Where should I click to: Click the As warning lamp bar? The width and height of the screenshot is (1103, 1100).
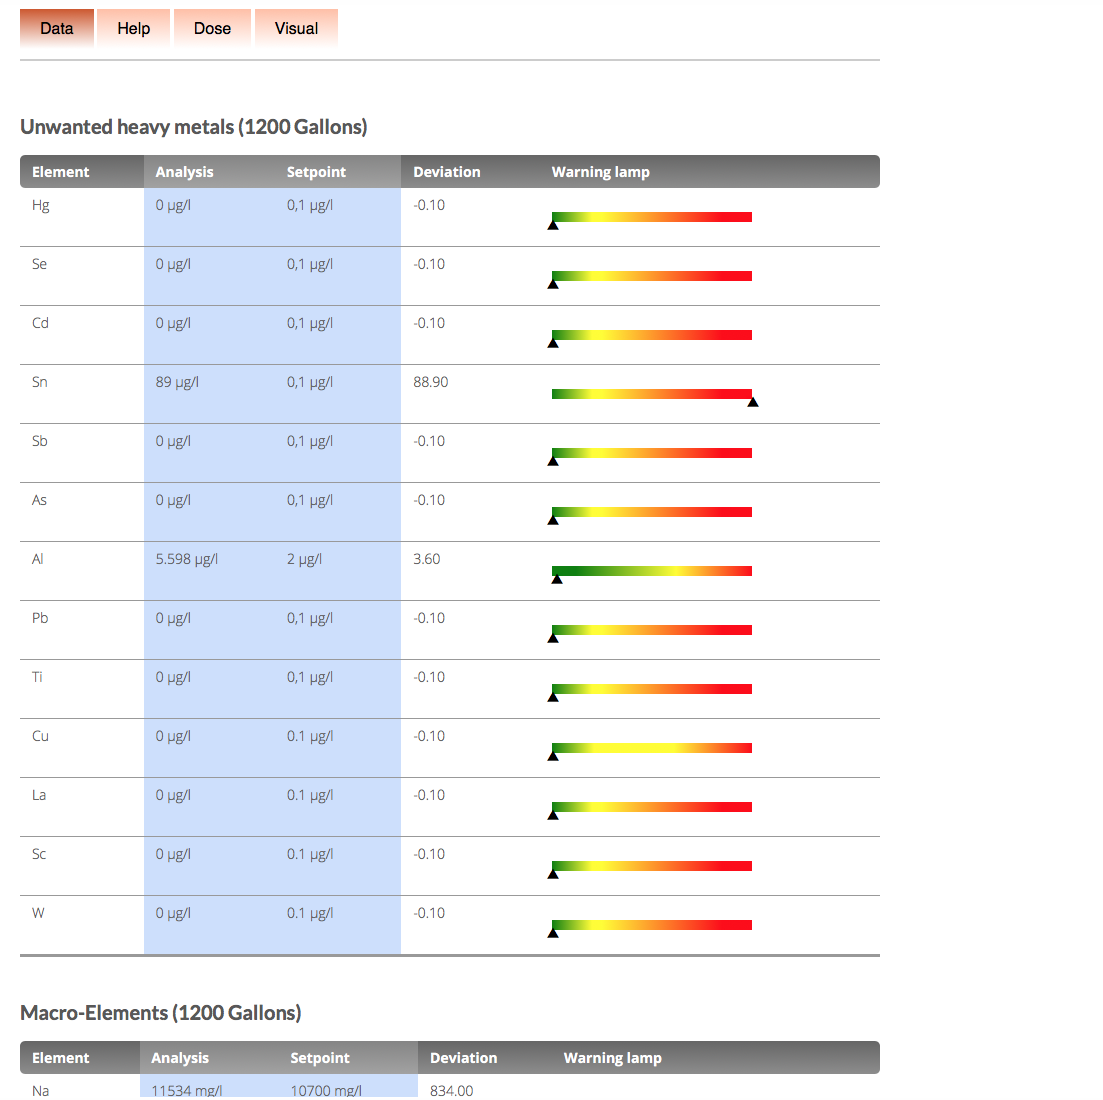click(x=651, y=512)
